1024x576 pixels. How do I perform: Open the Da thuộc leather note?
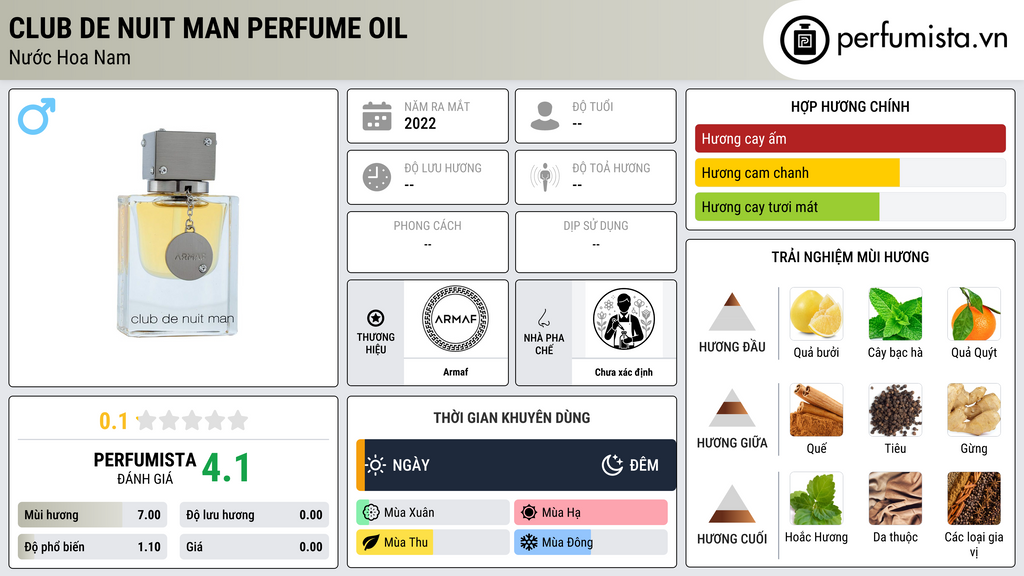pos(895,498)
